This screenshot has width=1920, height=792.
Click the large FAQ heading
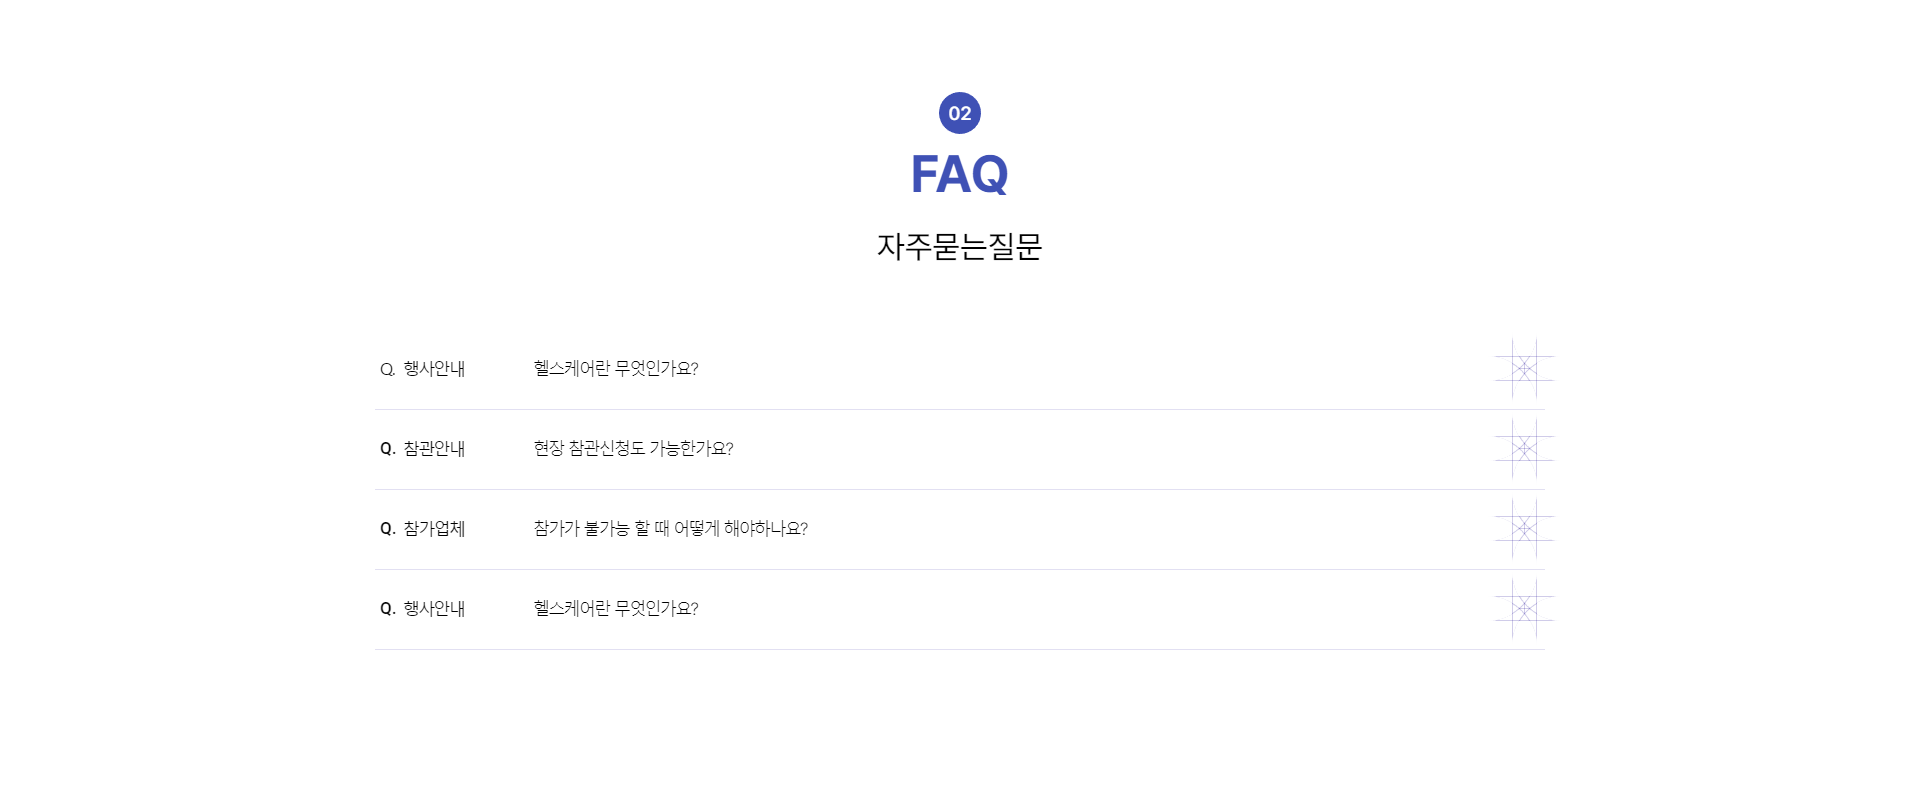coord(960,174)
